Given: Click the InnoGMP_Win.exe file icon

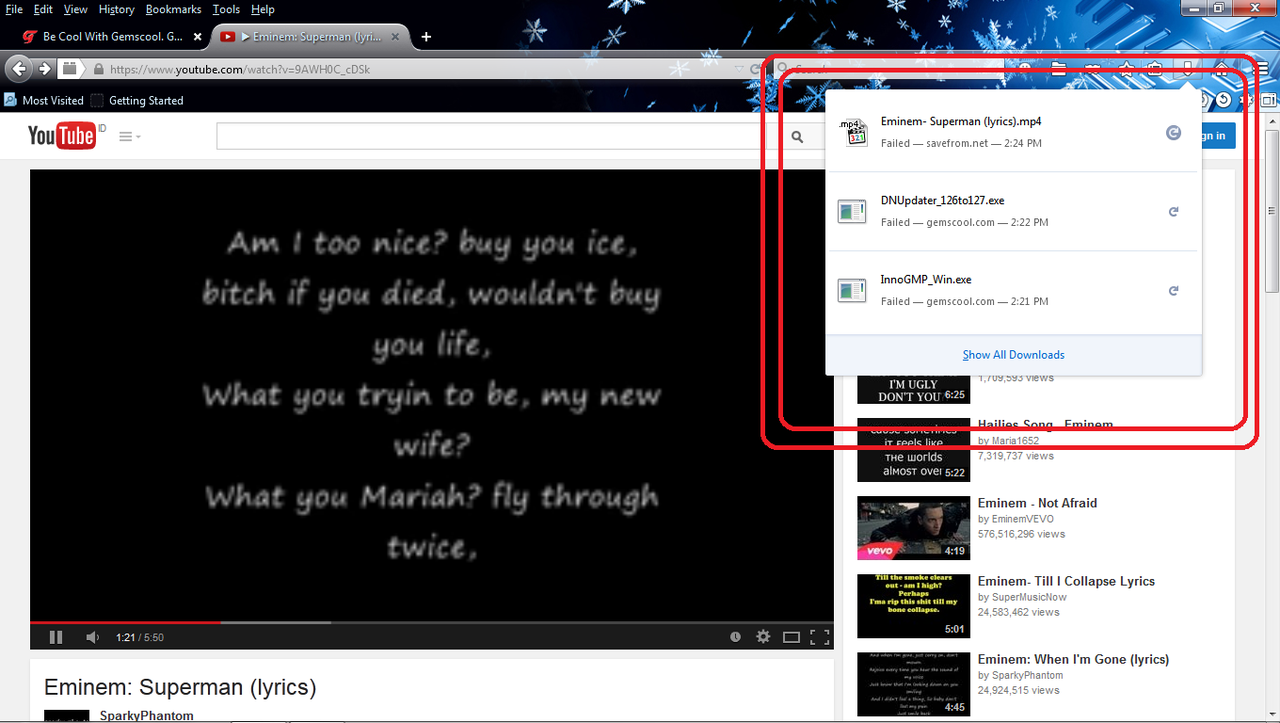Looking at the screenshot, I should pyautogui.click(x=852, y=290).
